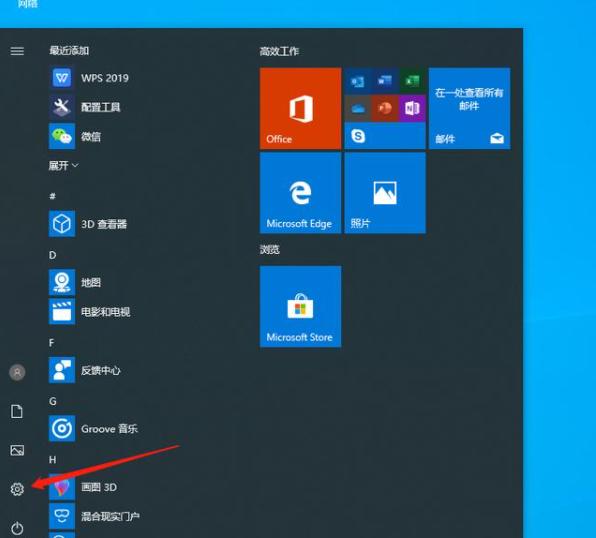Open the hamburger menu in Start
Screen dimensions: 596x538
17,51
